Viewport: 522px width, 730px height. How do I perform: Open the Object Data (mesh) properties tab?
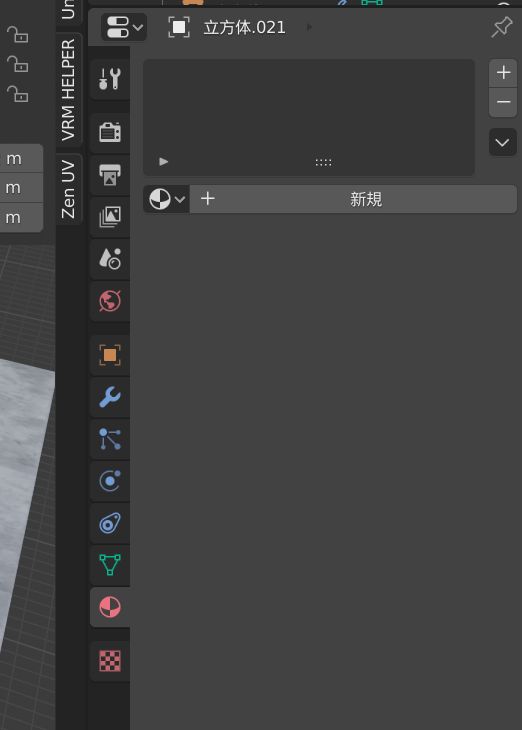[x=110, y=565]
